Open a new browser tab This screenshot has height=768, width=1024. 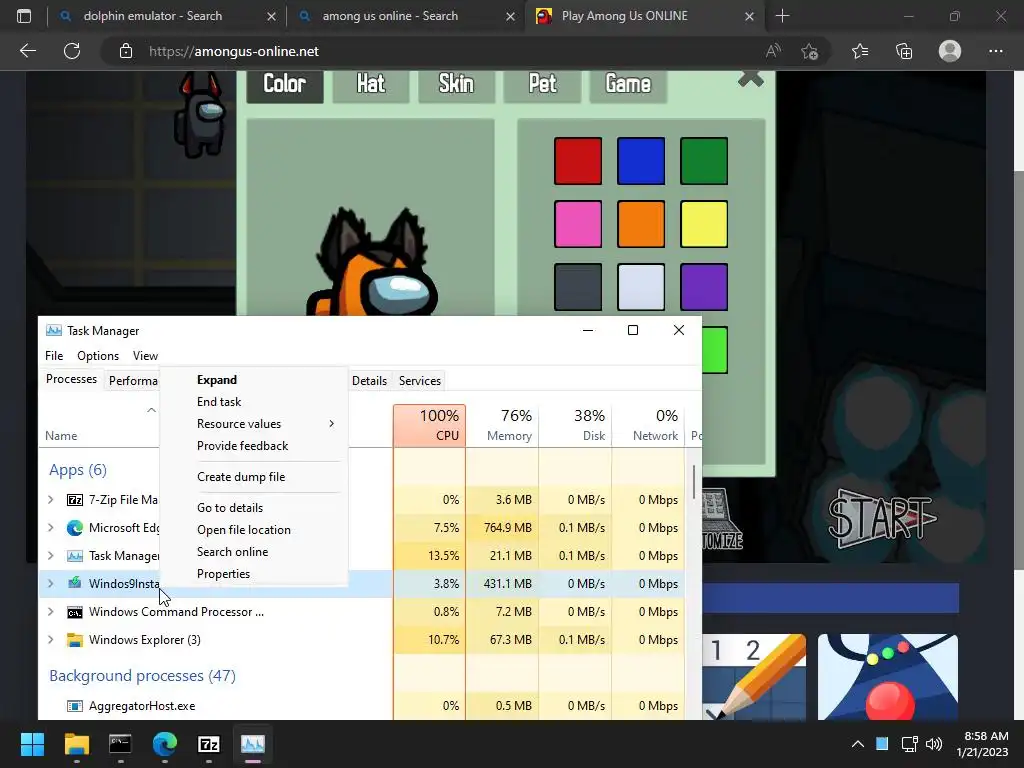782,16
